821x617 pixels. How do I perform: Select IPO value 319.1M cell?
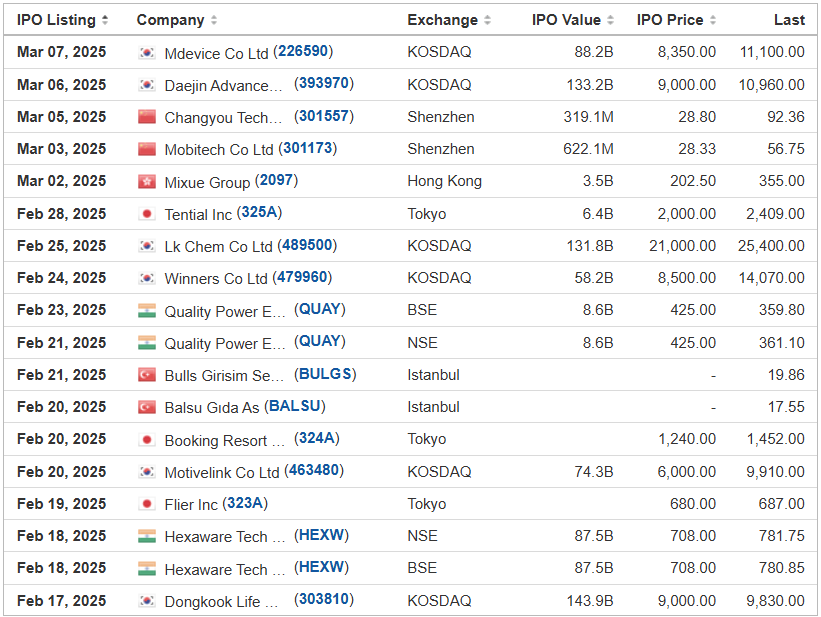(x=588, y=117)
